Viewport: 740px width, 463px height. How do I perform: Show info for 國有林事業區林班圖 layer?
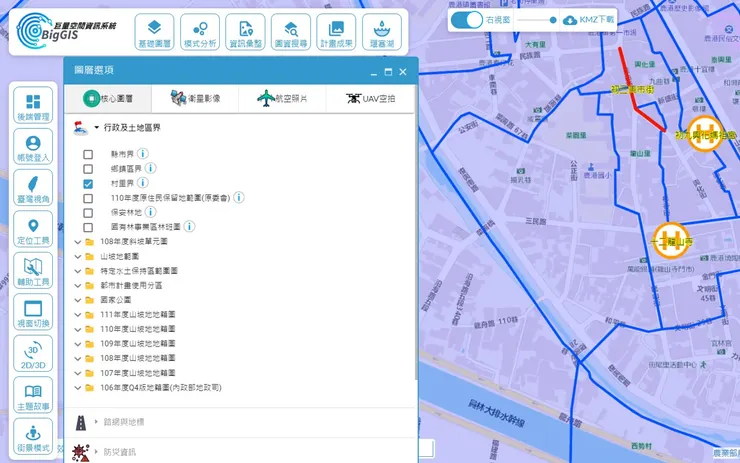pyautogui.click(x=189, y=227)
